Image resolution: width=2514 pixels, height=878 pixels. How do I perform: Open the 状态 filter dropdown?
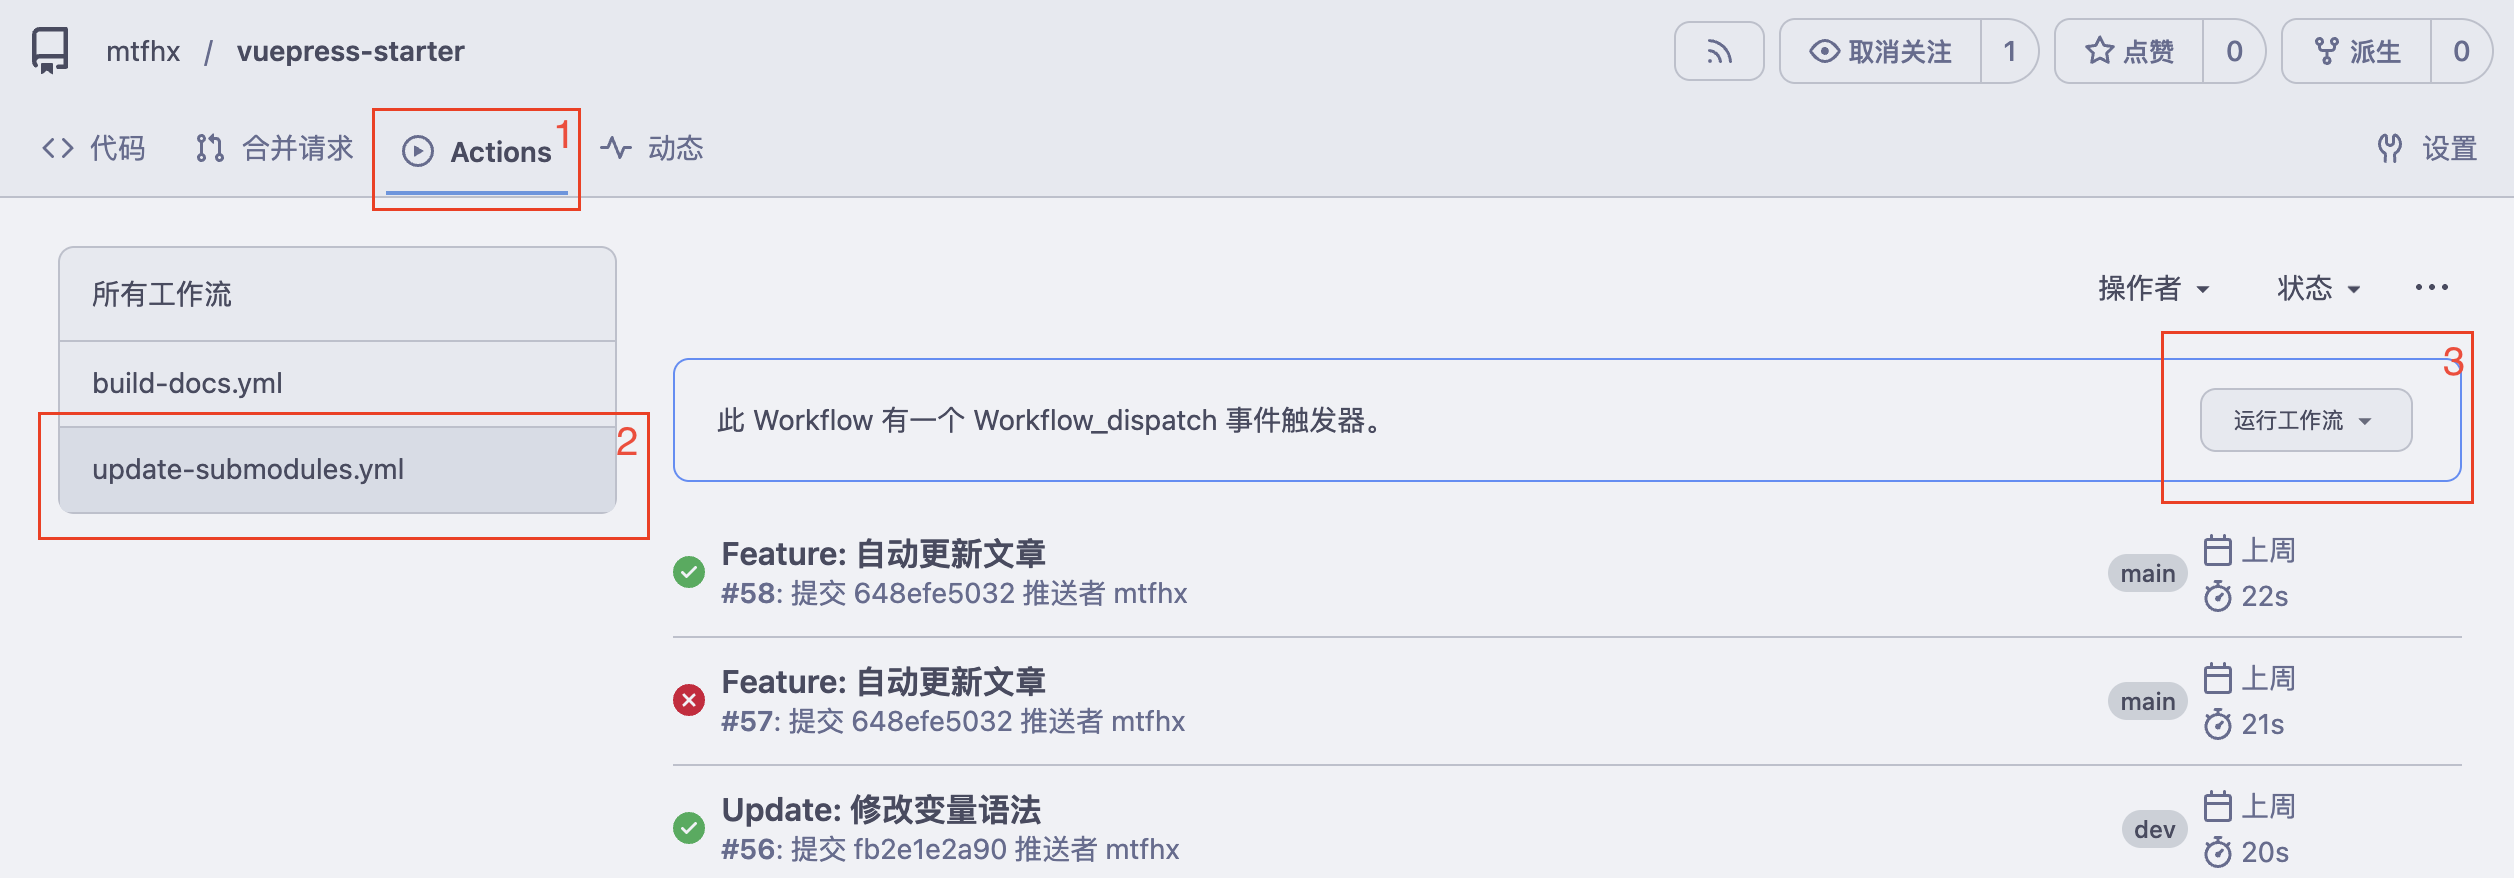click(2318, 289)
